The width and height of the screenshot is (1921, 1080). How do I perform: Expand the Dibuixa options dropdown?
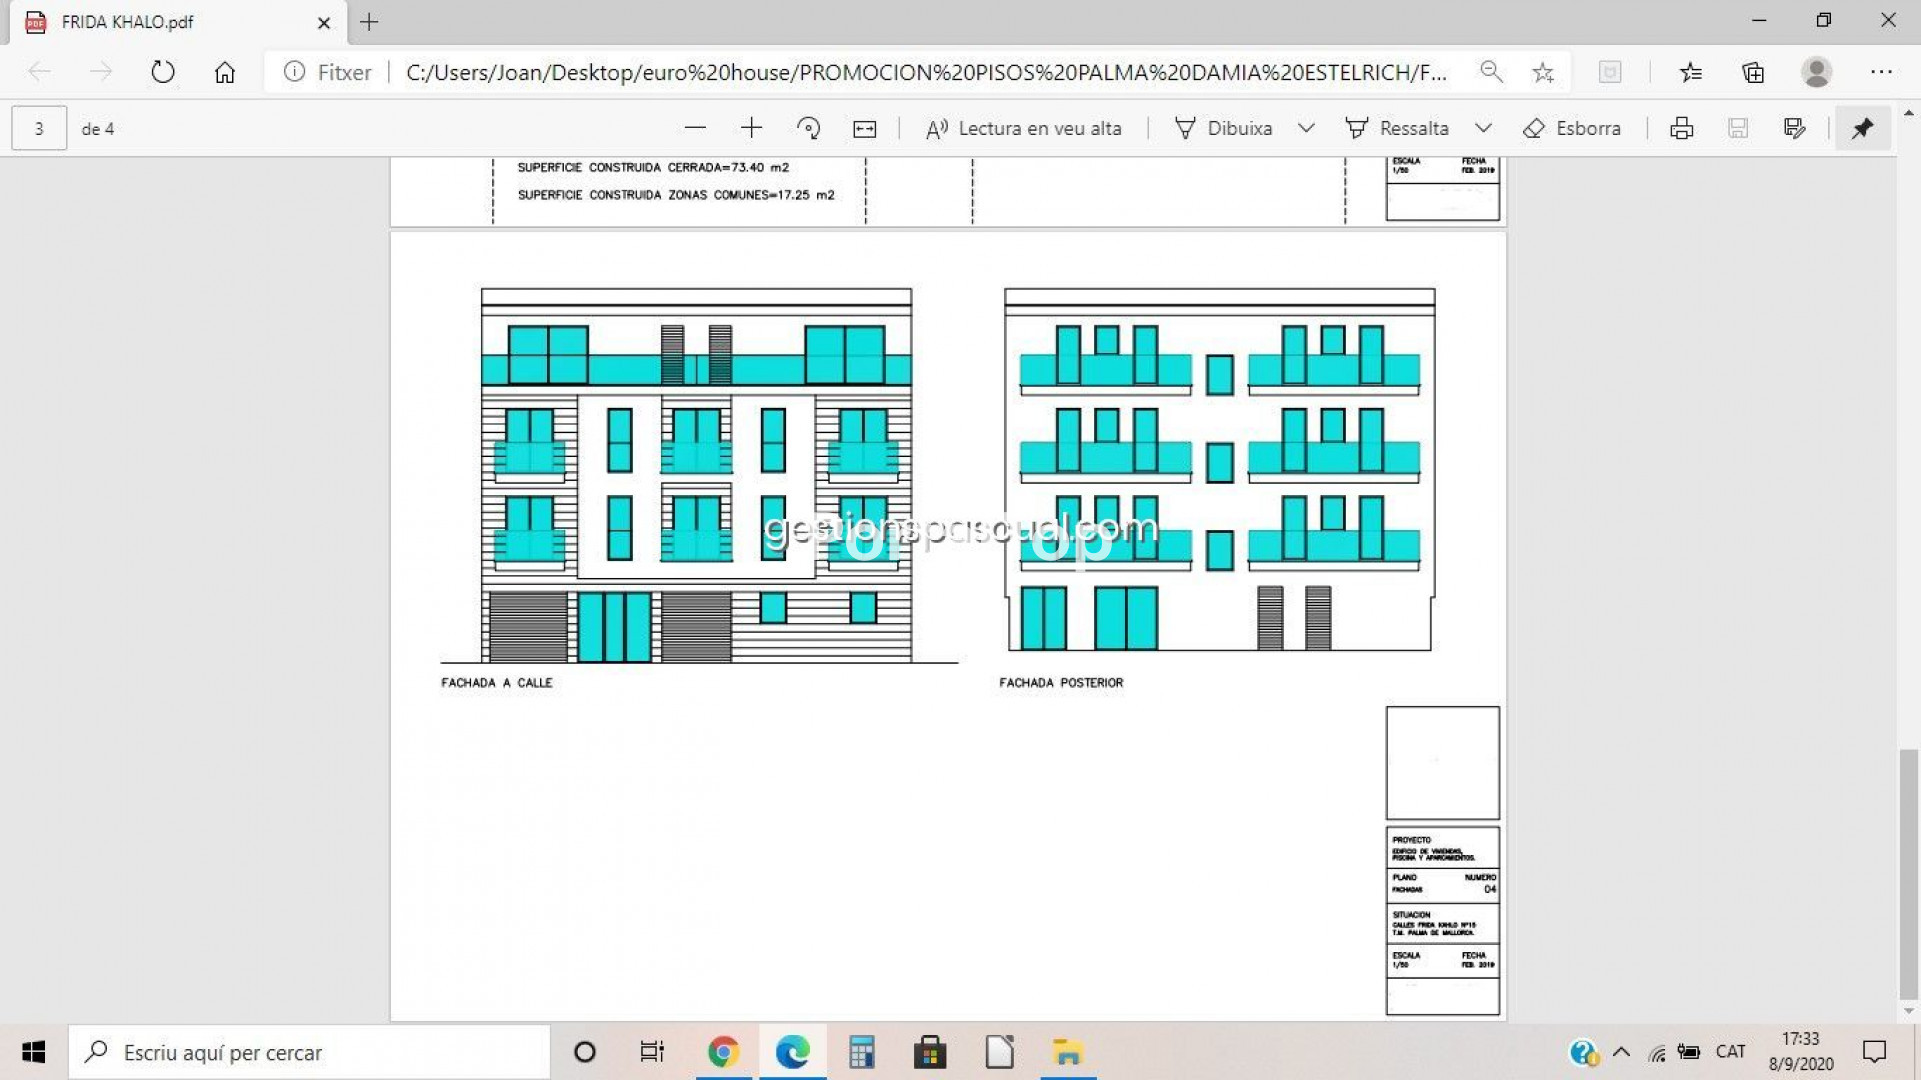pyautogui.click(x=1306, y=128)
